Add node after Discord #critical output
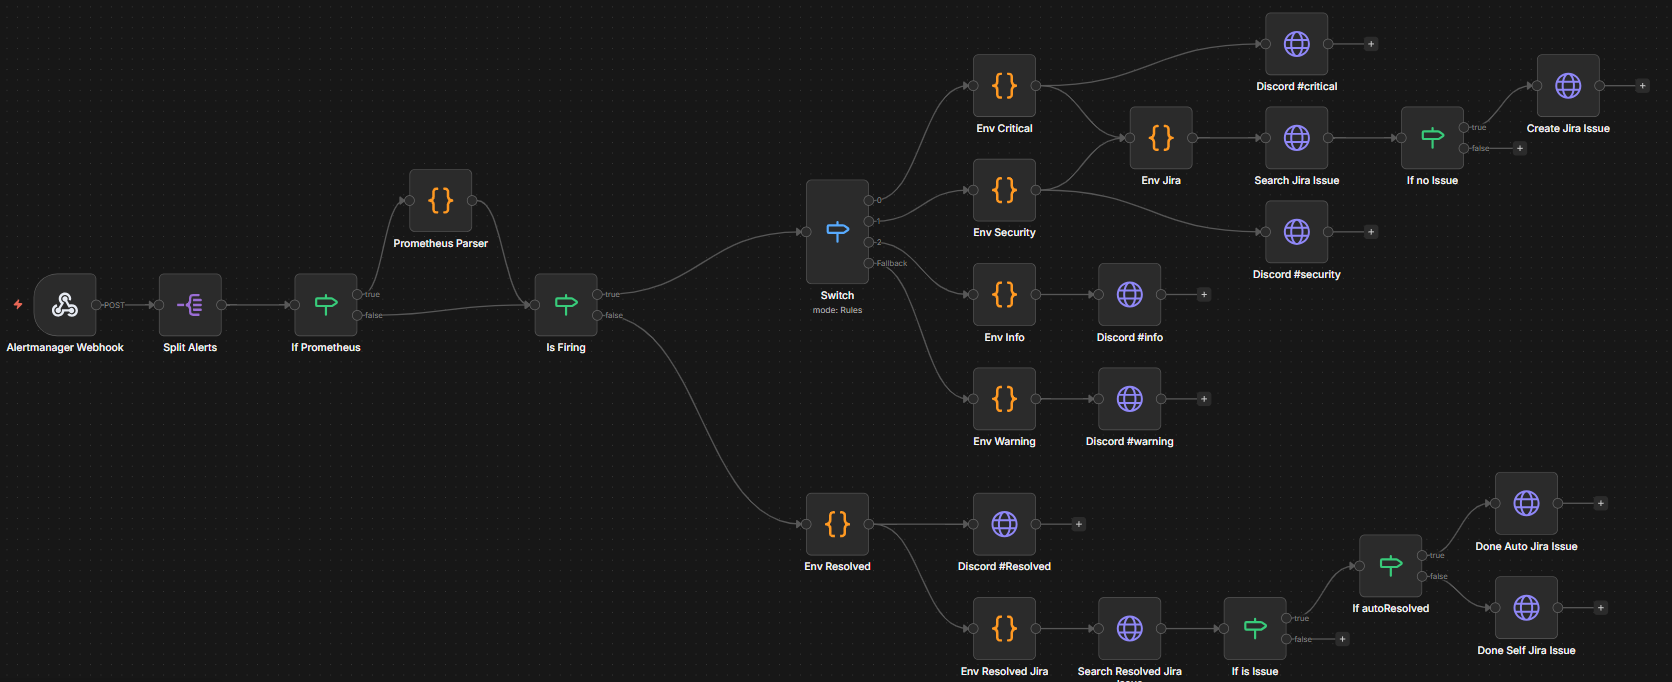 1371,44
